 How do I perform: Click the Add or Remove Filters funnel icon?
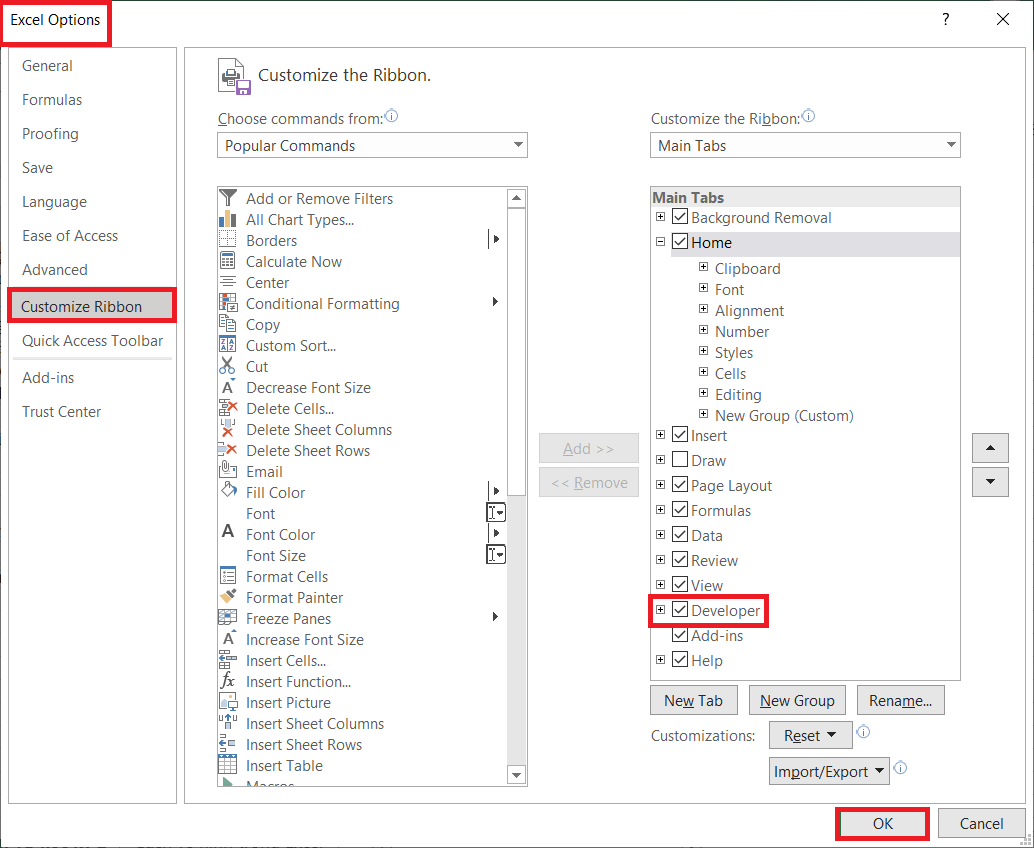point(228,198)
